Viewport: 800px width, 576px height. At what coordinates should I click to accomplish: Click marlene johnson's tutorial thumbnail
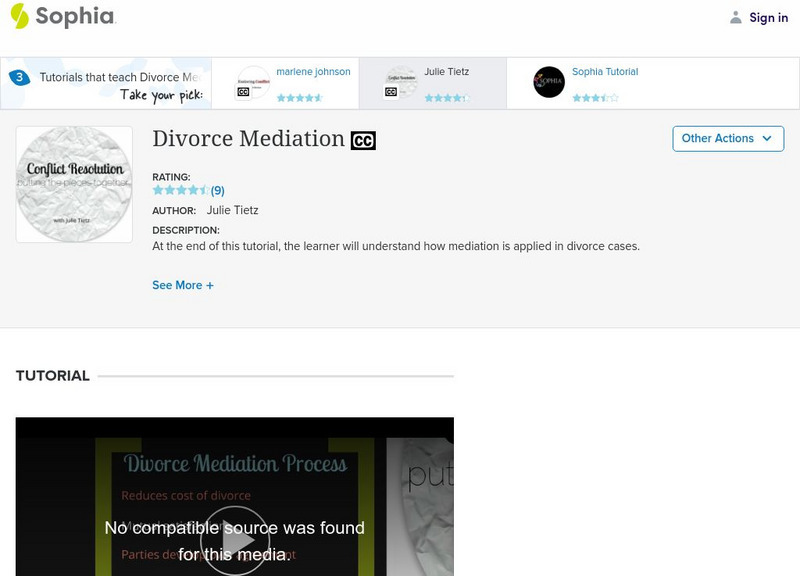(x=254, y=82)
